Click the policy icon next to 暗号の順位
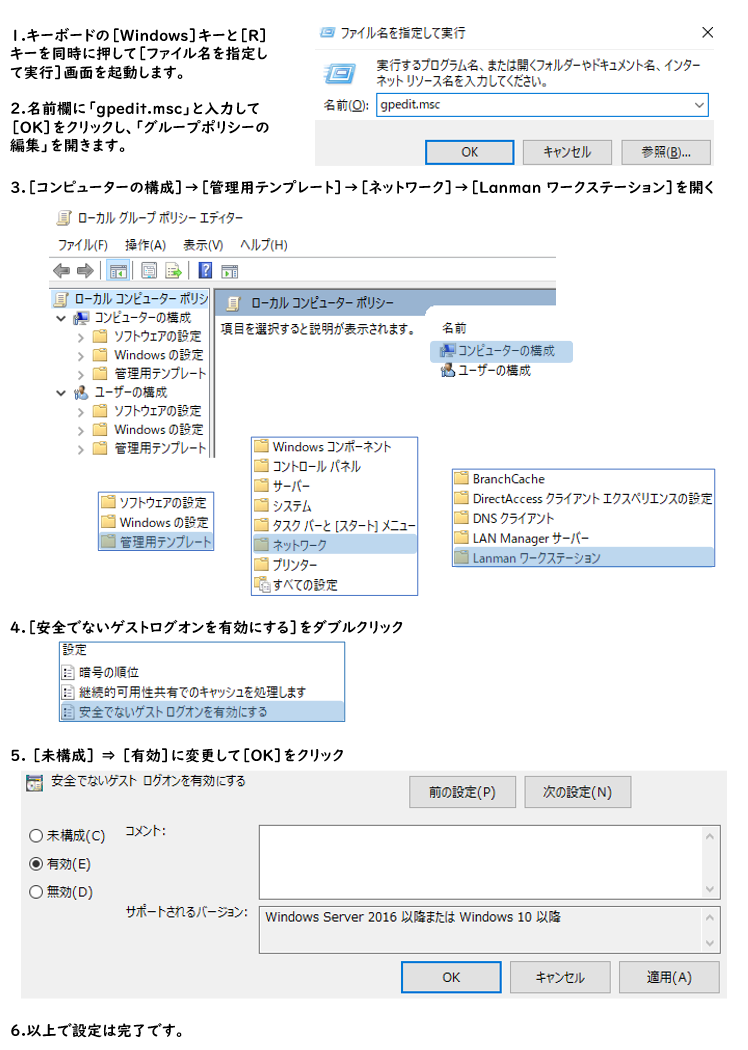The height and width of the screenshot is (1050, 748). click(68, 672)
